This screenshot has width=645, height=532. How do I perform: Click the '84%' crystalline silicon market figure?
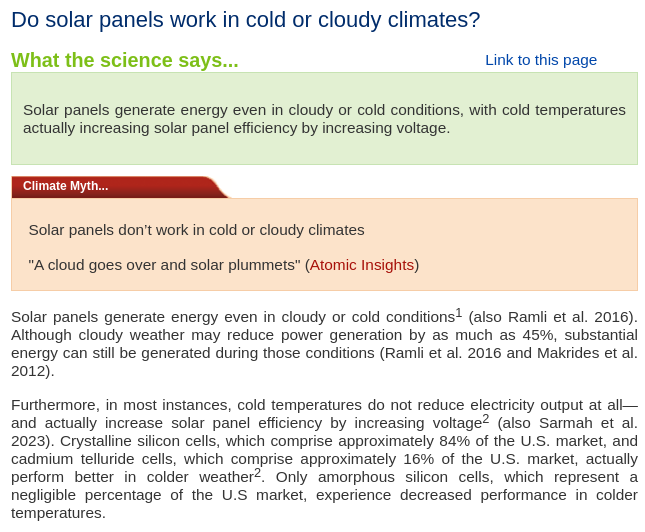coord(455,441)
